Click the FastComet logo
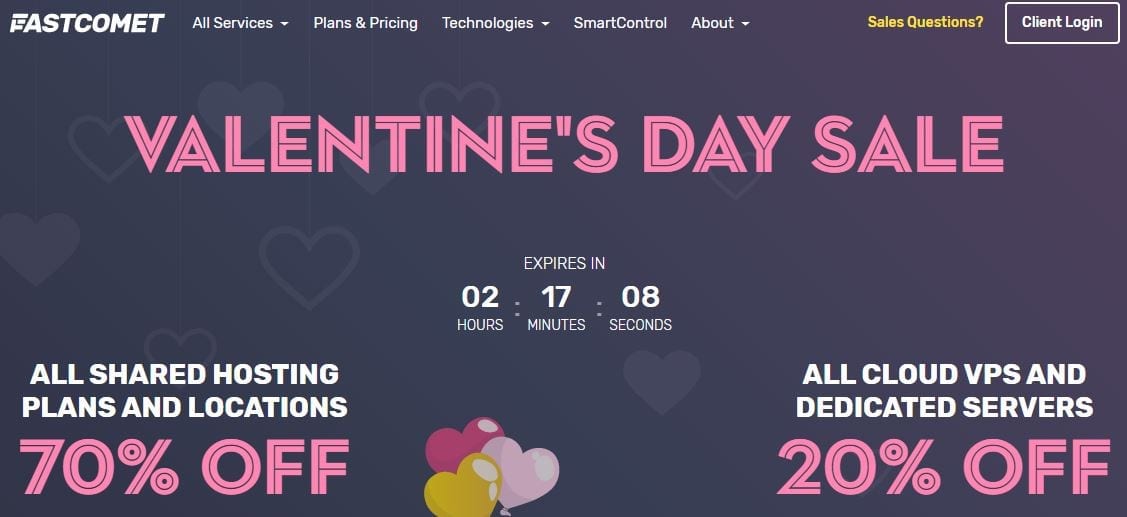Viewport: 1127px width, 517px height. click(87, 23)
